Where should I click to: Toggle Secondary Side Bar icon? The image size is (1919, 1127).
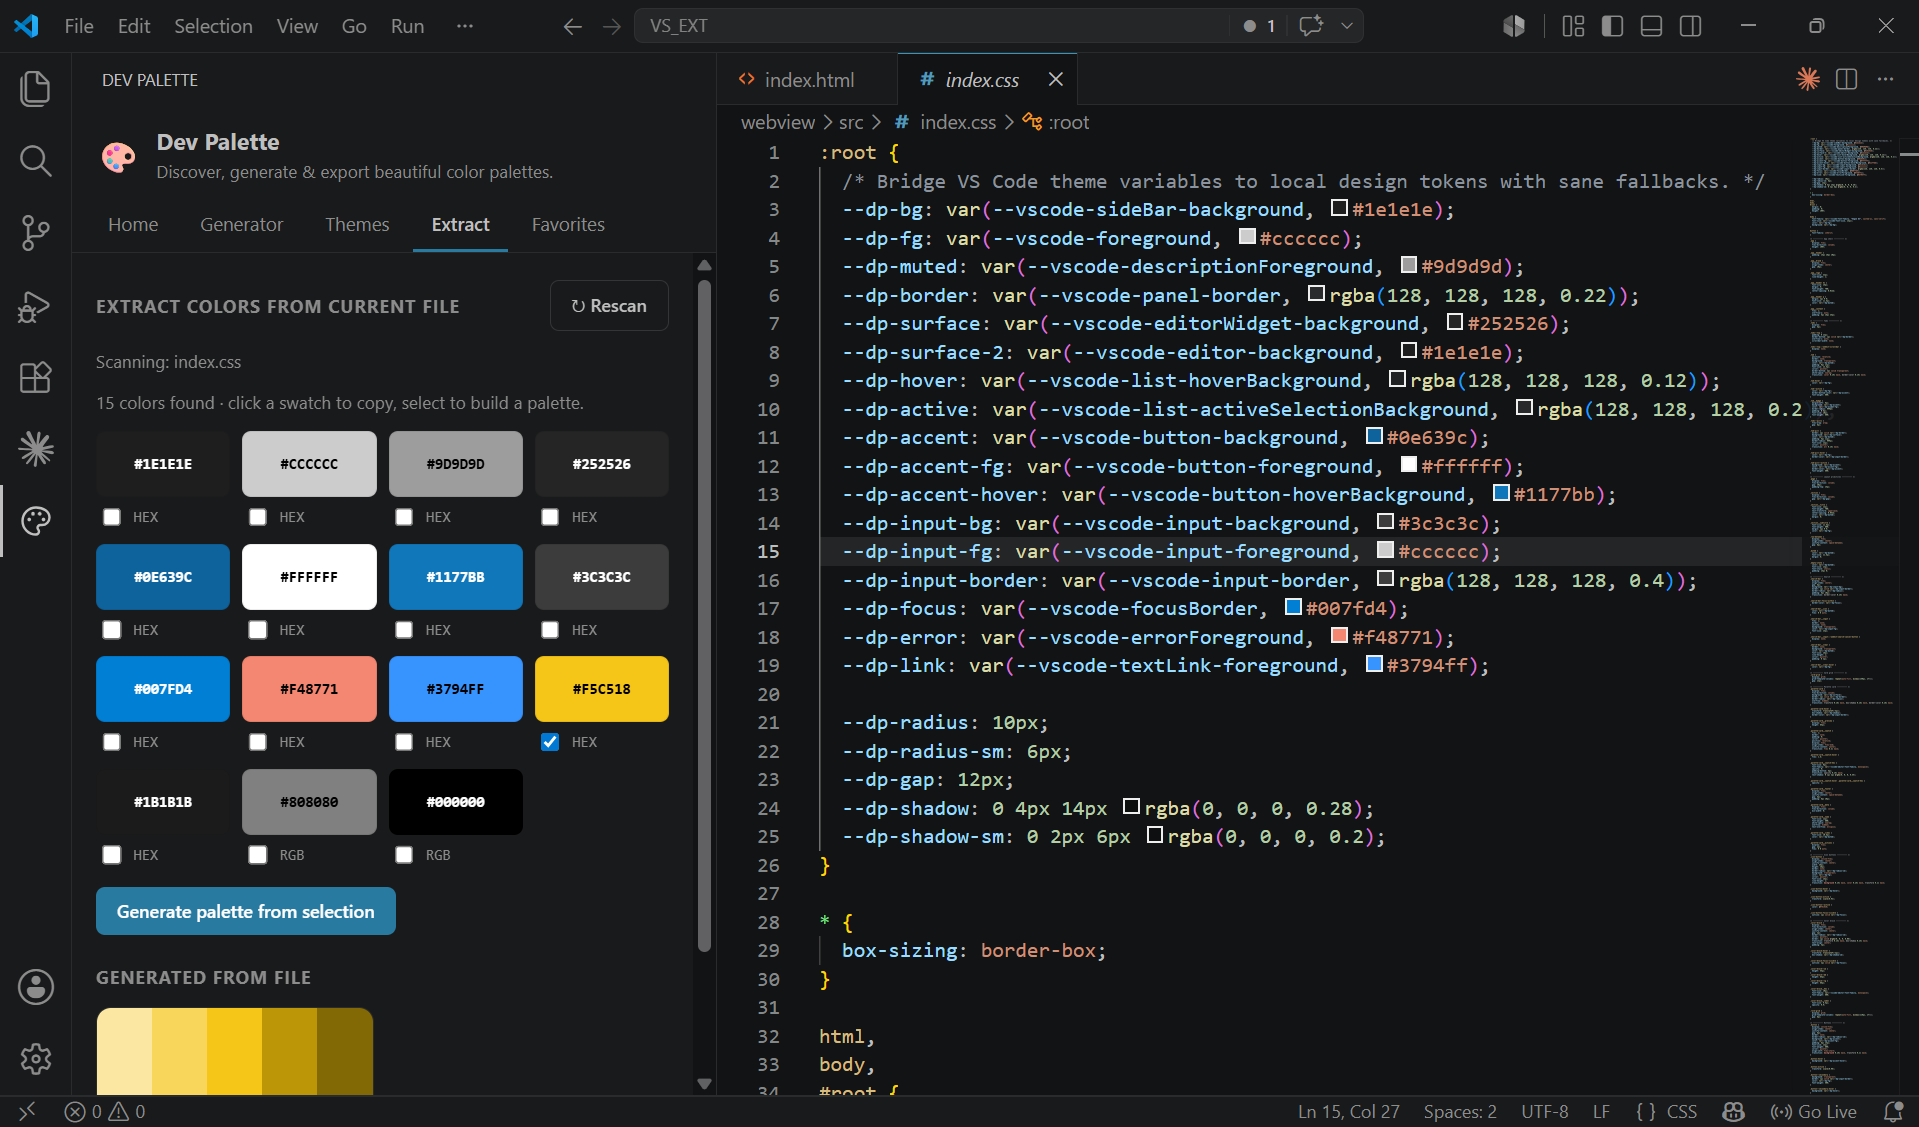pyautogui.click(x=1690, y=26)
